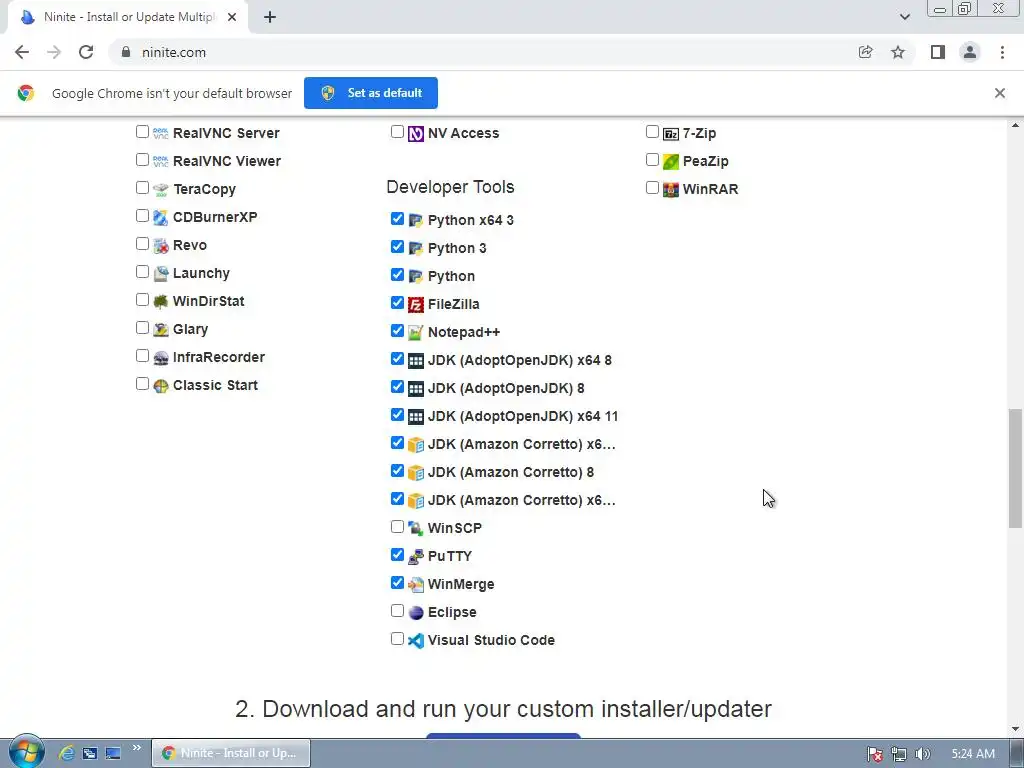
Task: Click the 7-Zip icon
Action: [x=671, y=134]
